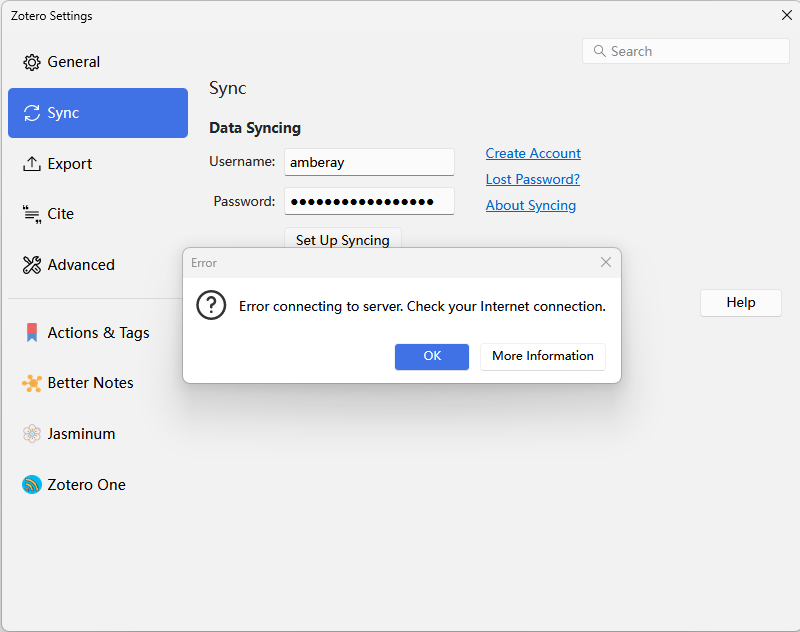Click the Help button
The width and height of the screenshot is (800, 632).
tap(741, 302)
